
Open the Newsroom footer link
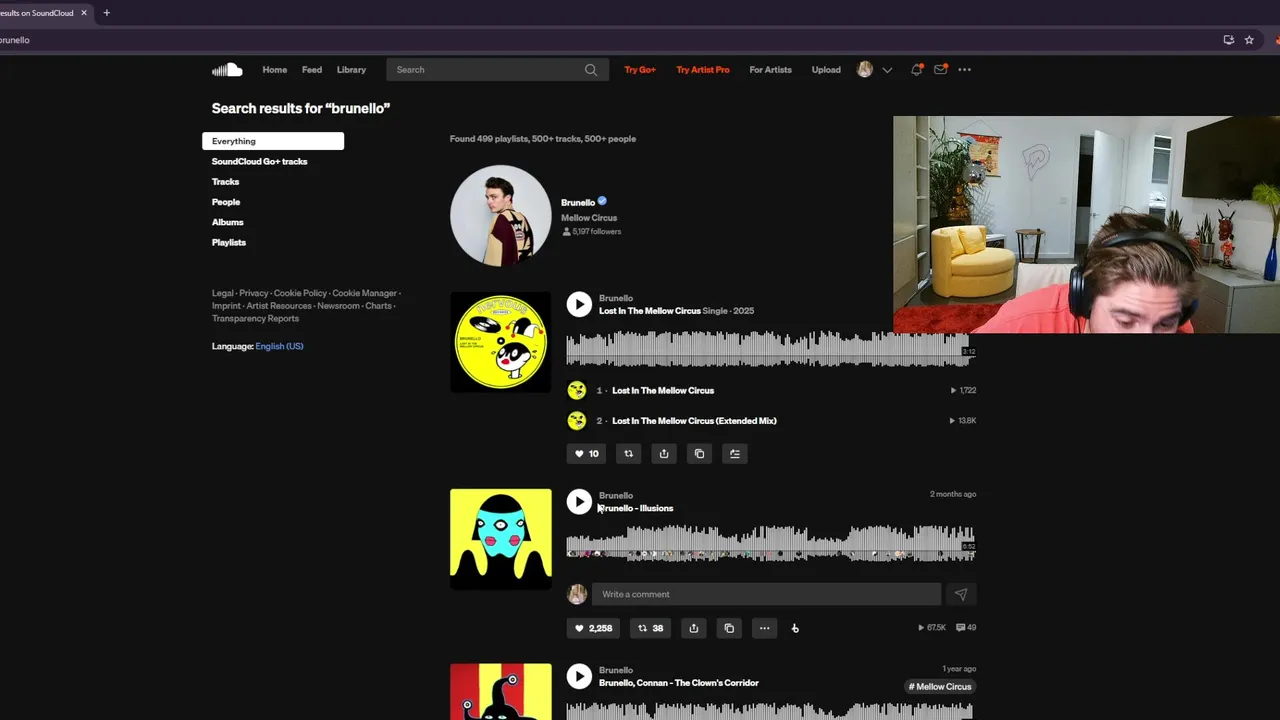[x=338, y=306]
